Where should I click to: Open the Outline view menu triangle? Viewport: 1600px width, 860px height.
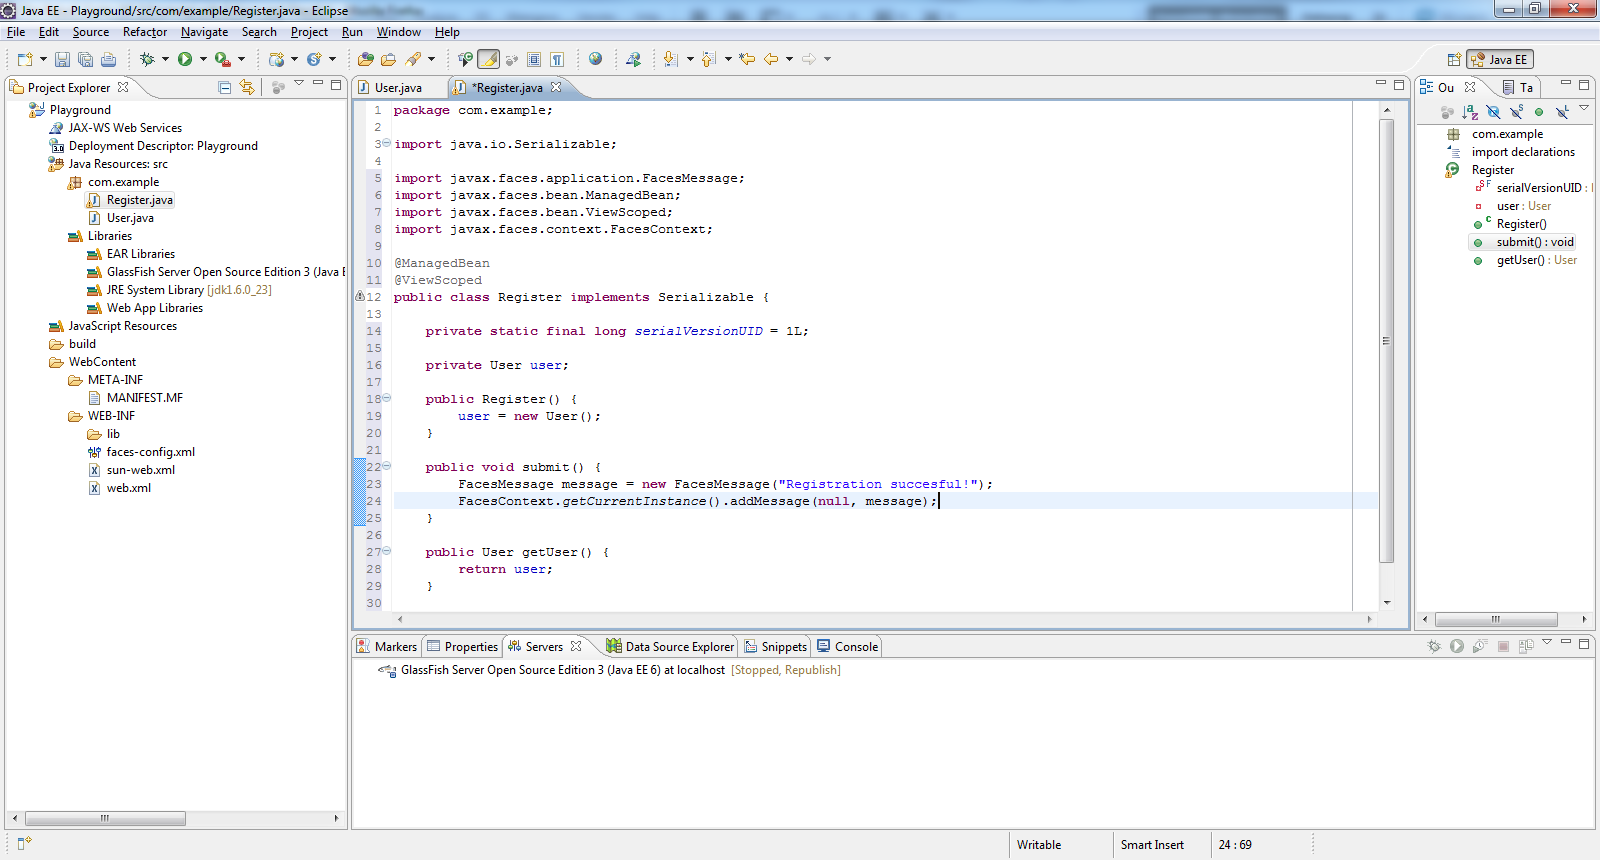pos(1584,108)
